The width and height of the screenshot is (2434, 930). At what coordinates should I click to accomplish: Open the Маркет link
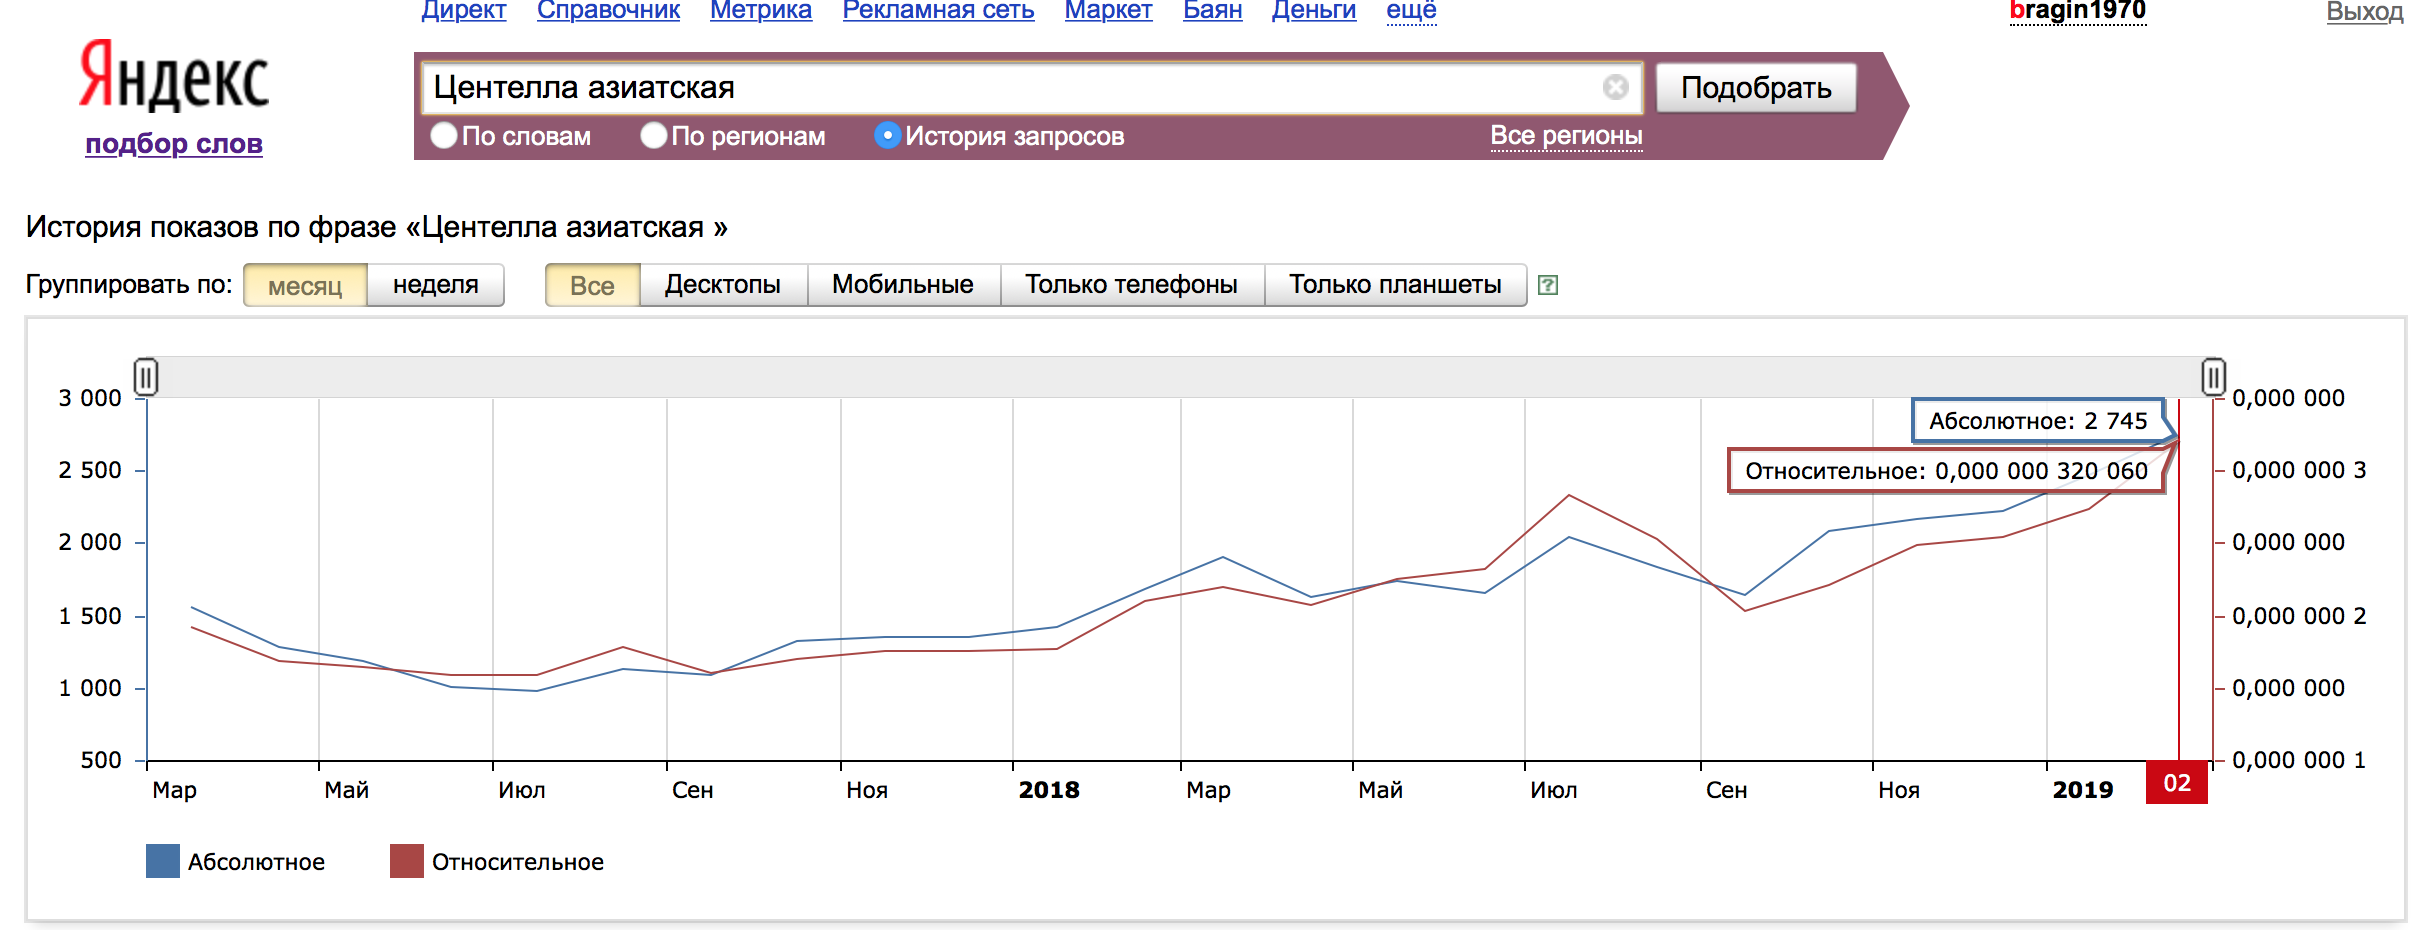pyautogui.click(x=1108, y=11)
